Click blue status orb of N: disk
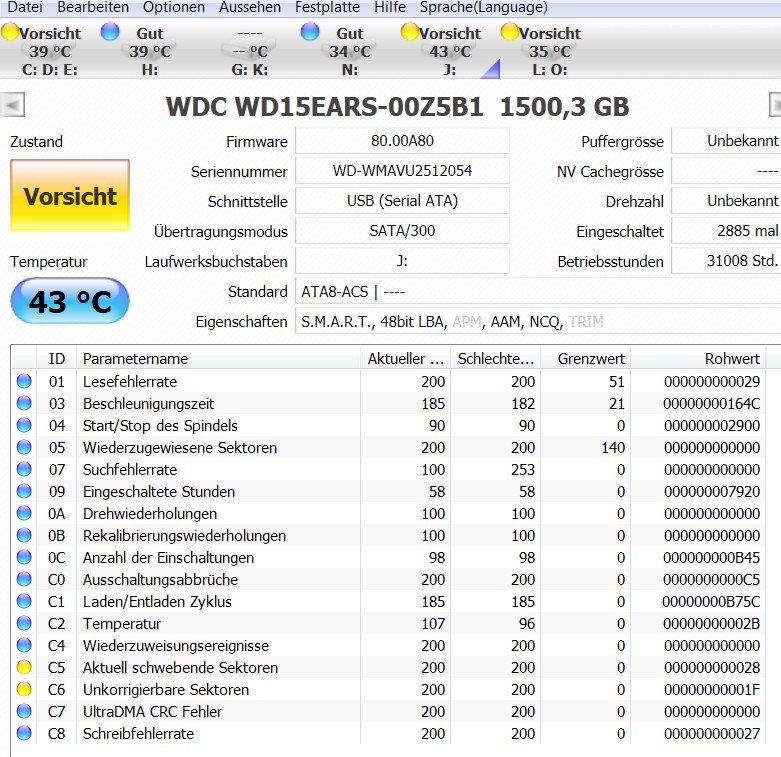Screen dimensions: 781x757 coord(310,31)
